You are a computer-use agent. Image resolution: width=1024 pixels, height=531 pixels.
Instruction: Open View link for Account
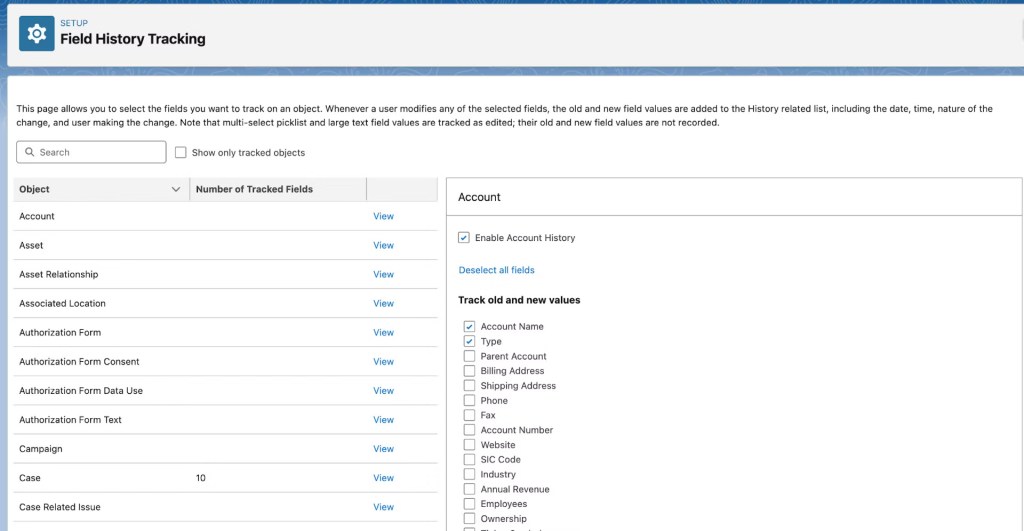click(383, 216)
